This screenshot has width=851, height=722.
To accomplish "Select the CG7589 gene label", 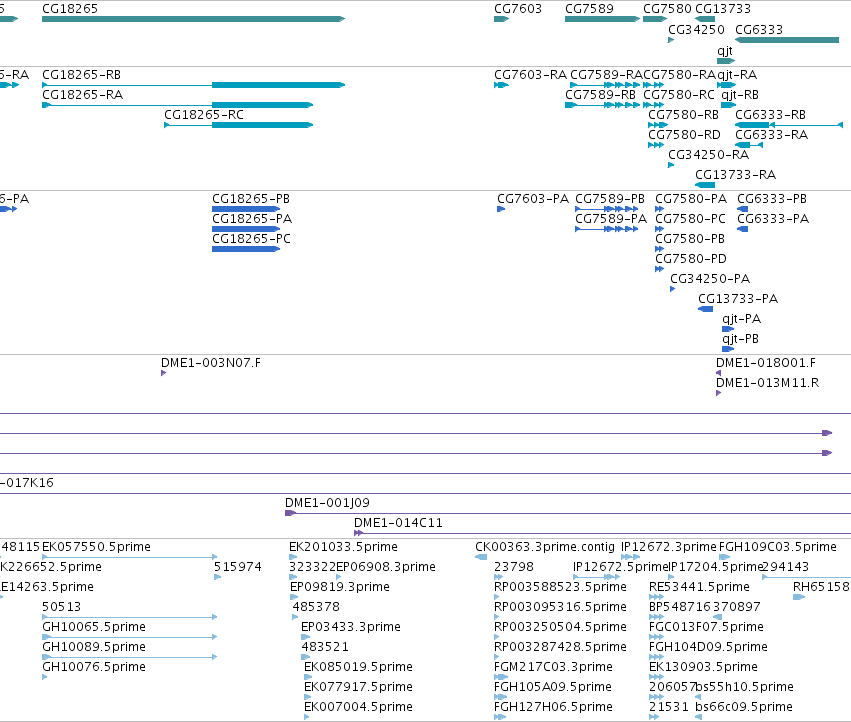I will click(x=589, y=9).
